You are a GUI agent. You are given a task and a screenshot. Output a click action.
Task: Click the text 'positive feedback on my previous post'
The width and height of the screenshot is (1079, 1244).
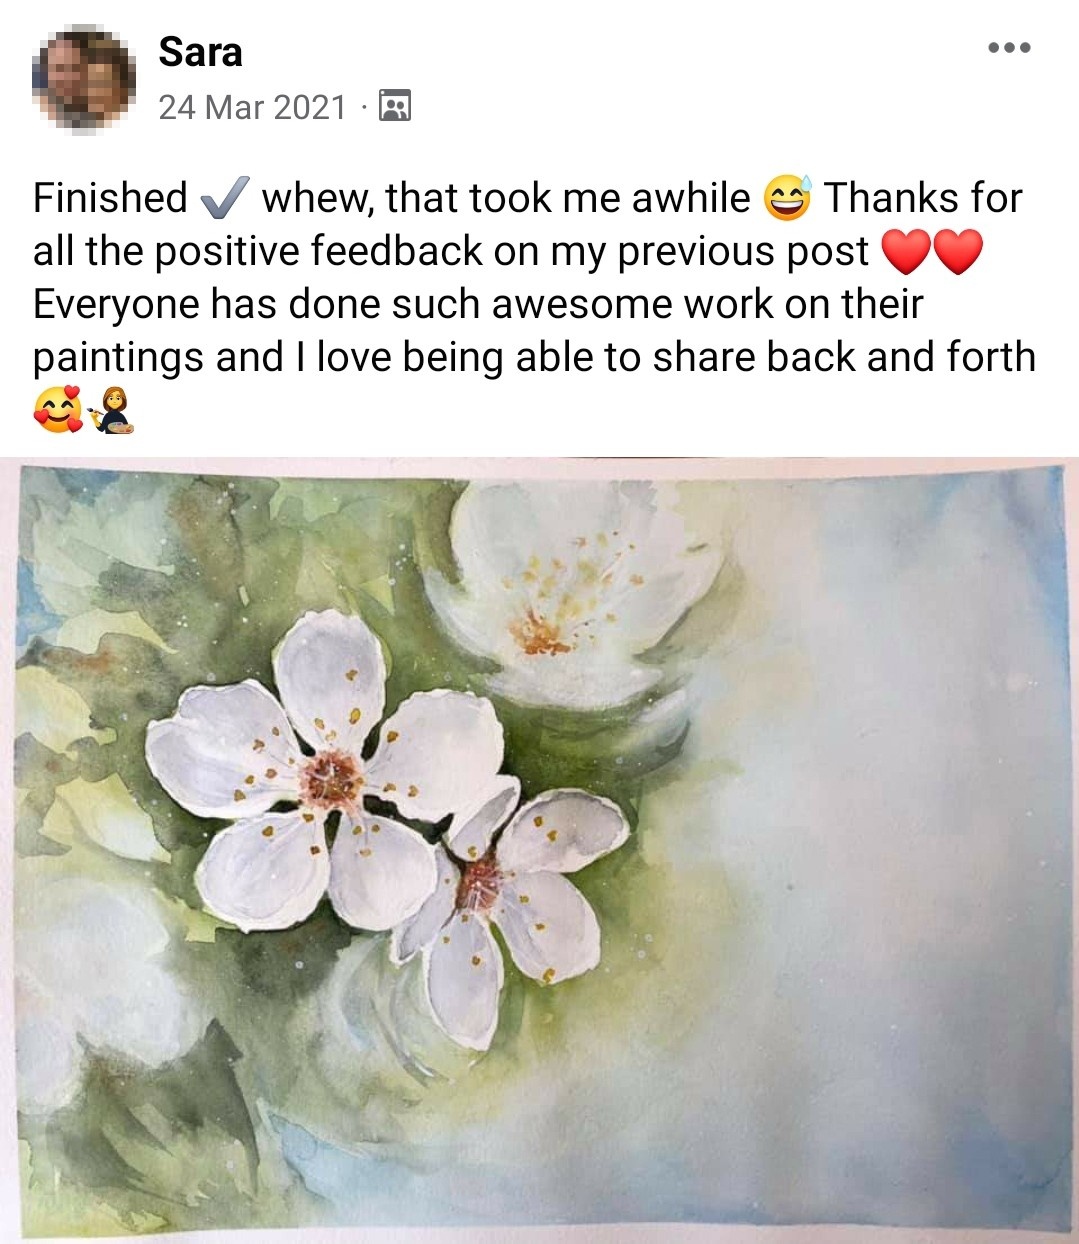(511, 251)
